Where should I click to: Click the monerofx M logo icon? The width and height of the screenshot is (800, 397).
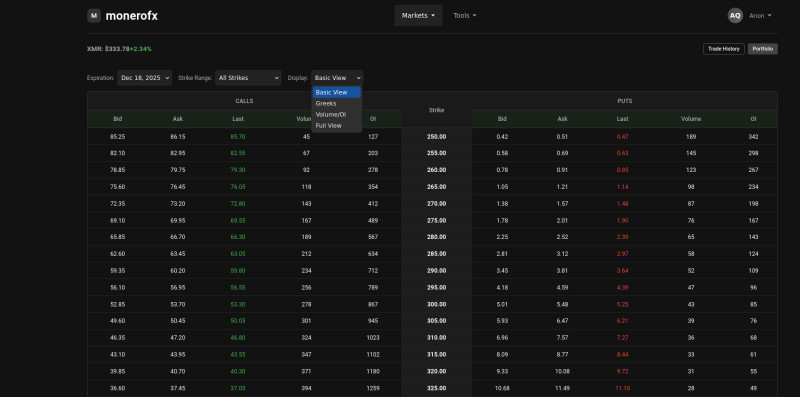[94, 16]
